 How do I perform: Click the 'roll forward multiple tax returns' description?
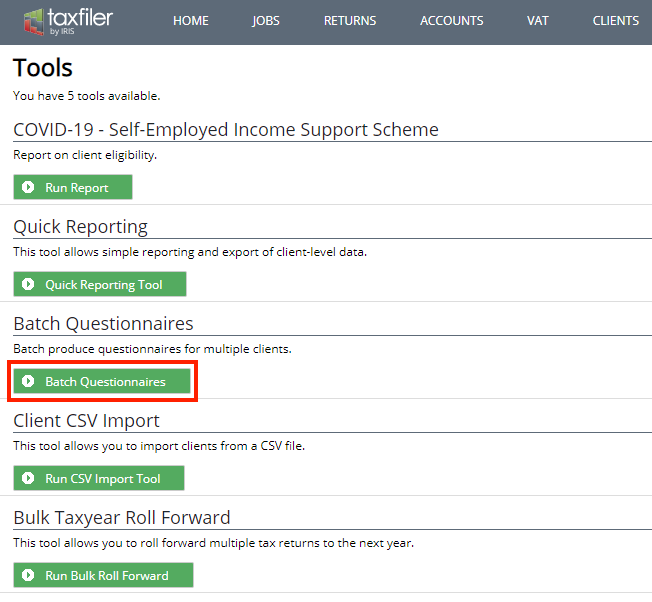click(x=213, y=543)
